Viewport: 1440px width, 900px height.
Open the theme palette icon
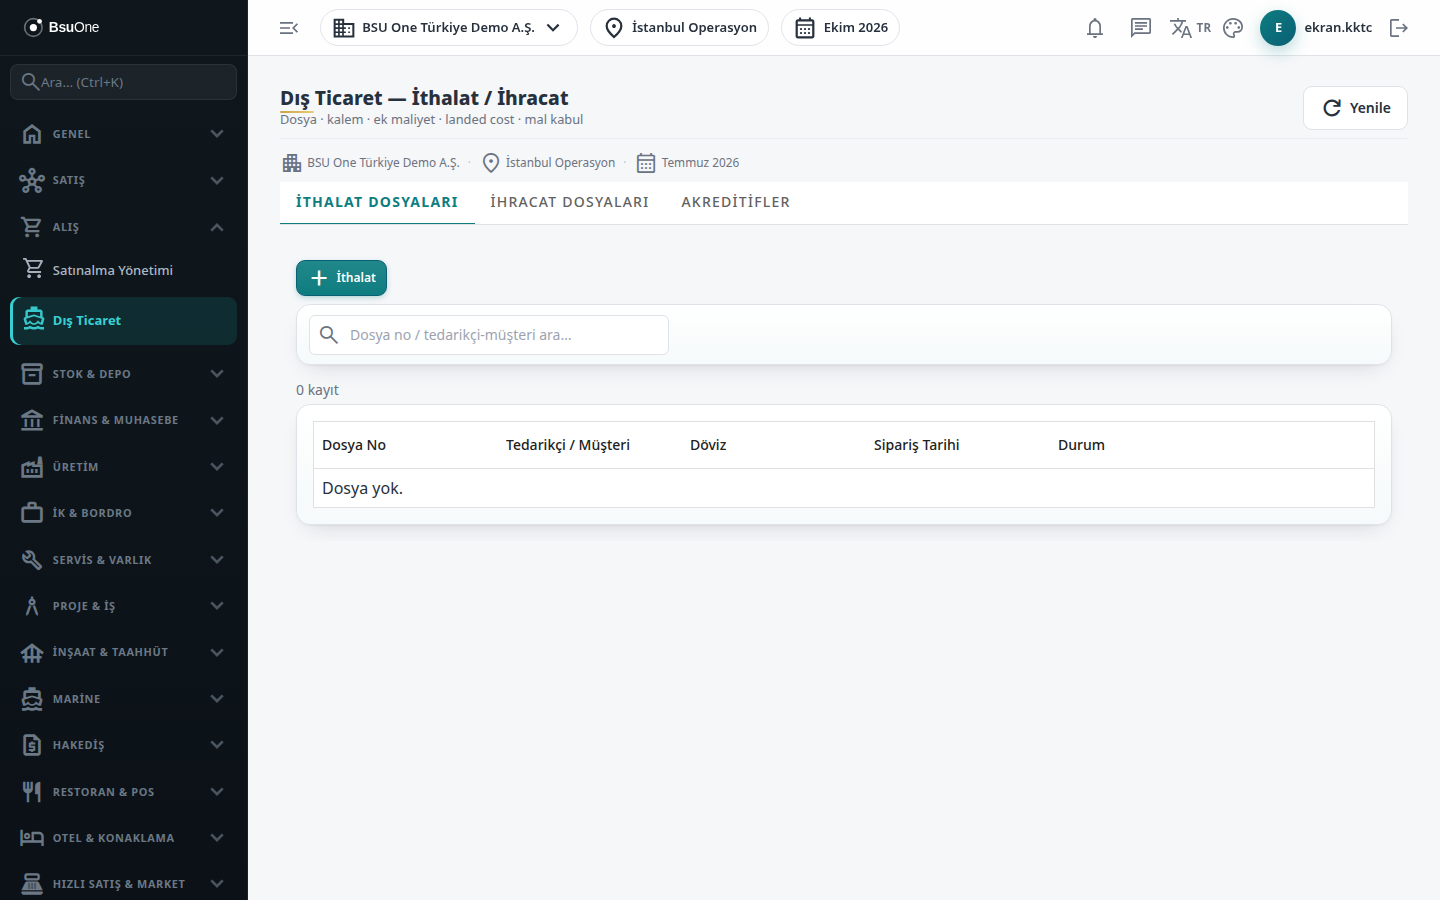pos(1233,28)
